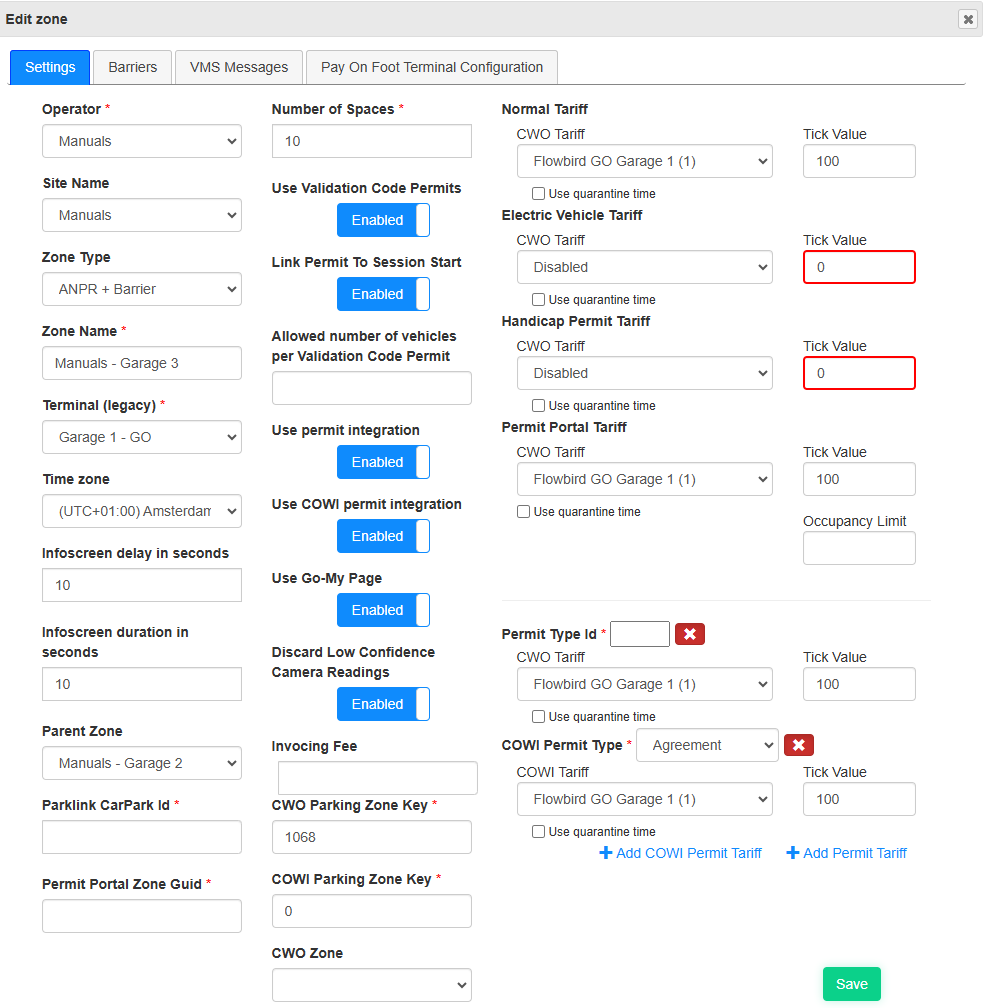This screenshot has width=983, height=1008.
Task: Click the plus icon for Add COWI Permit Tariff
Action: (x=606, y=853)
